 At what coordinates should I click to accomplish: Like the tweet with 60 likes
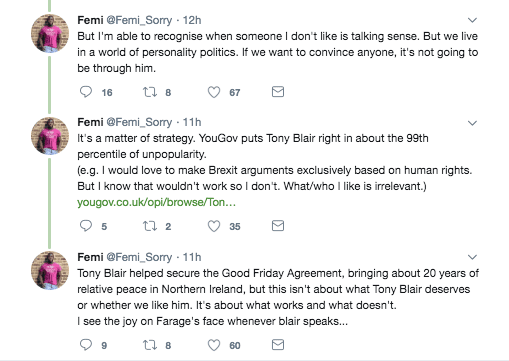coord(214,345)
